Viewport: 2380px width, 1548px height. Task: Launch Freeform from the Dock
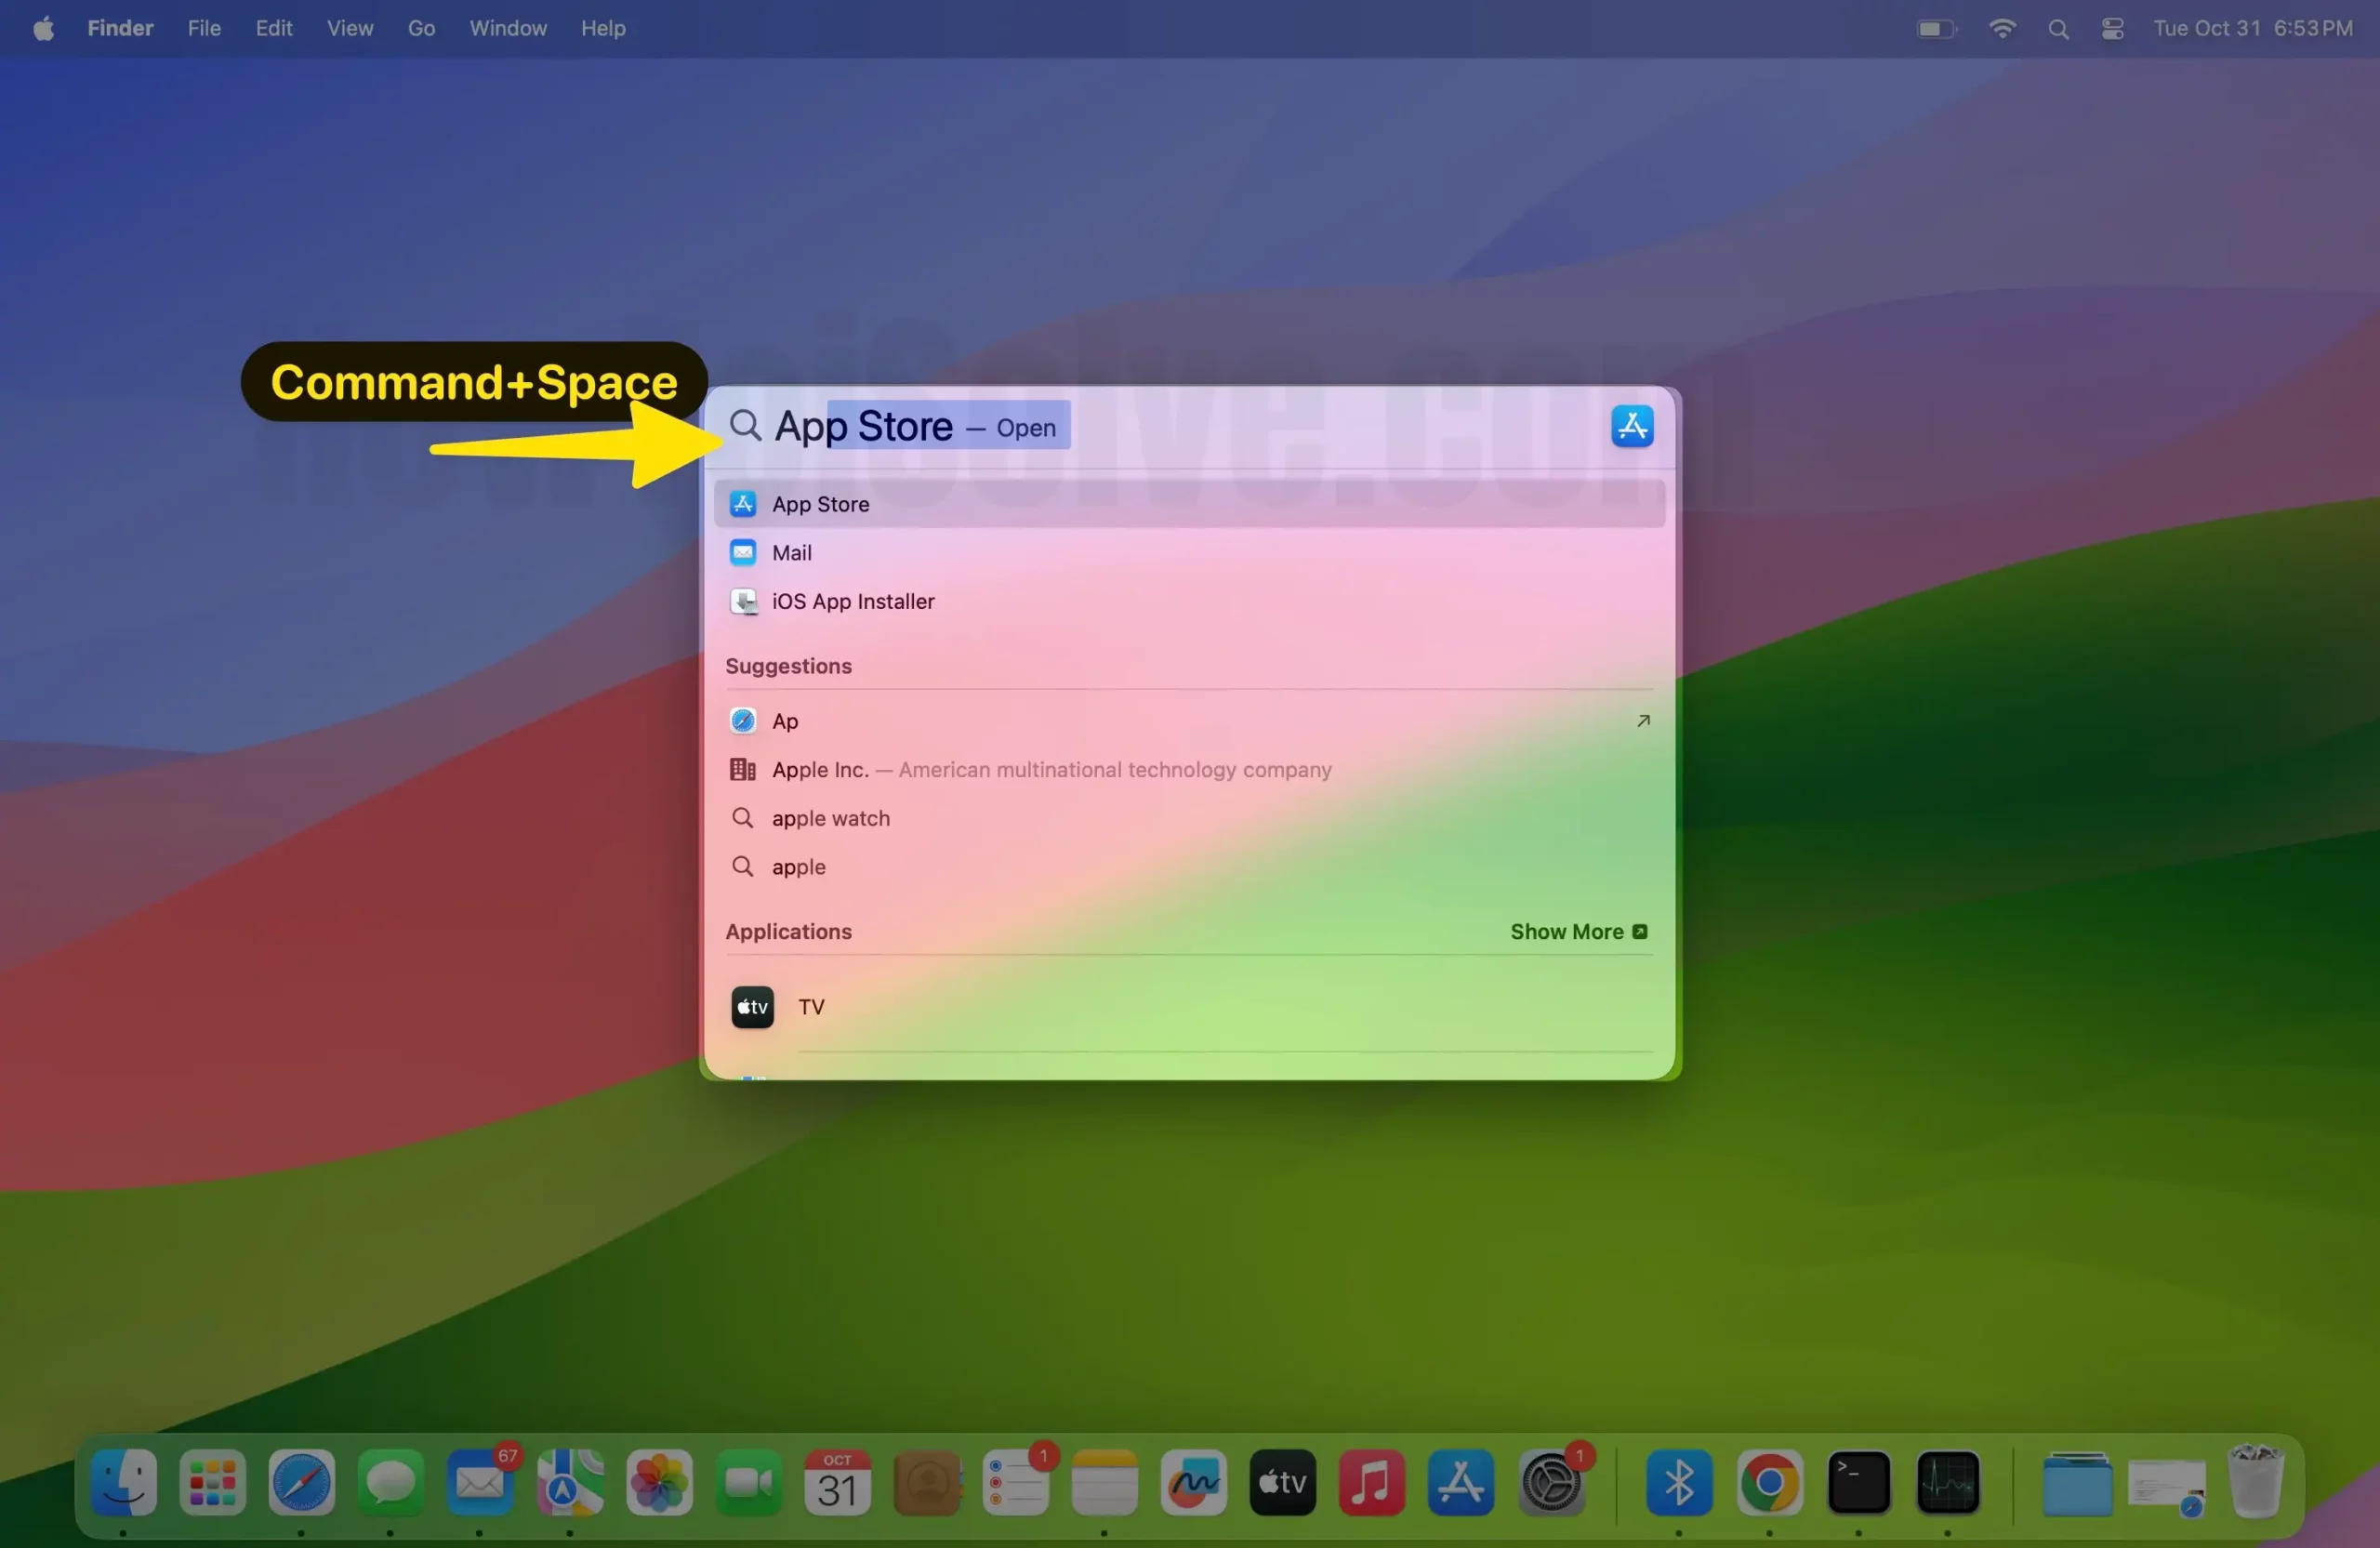1194,1482
